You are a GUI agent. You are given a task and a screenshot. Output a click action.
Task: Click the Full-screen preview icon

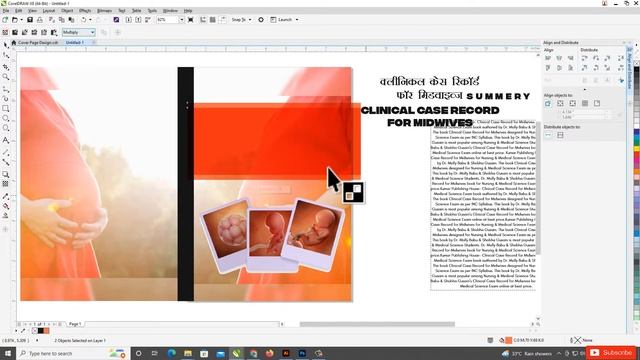[x=191, y=20]
